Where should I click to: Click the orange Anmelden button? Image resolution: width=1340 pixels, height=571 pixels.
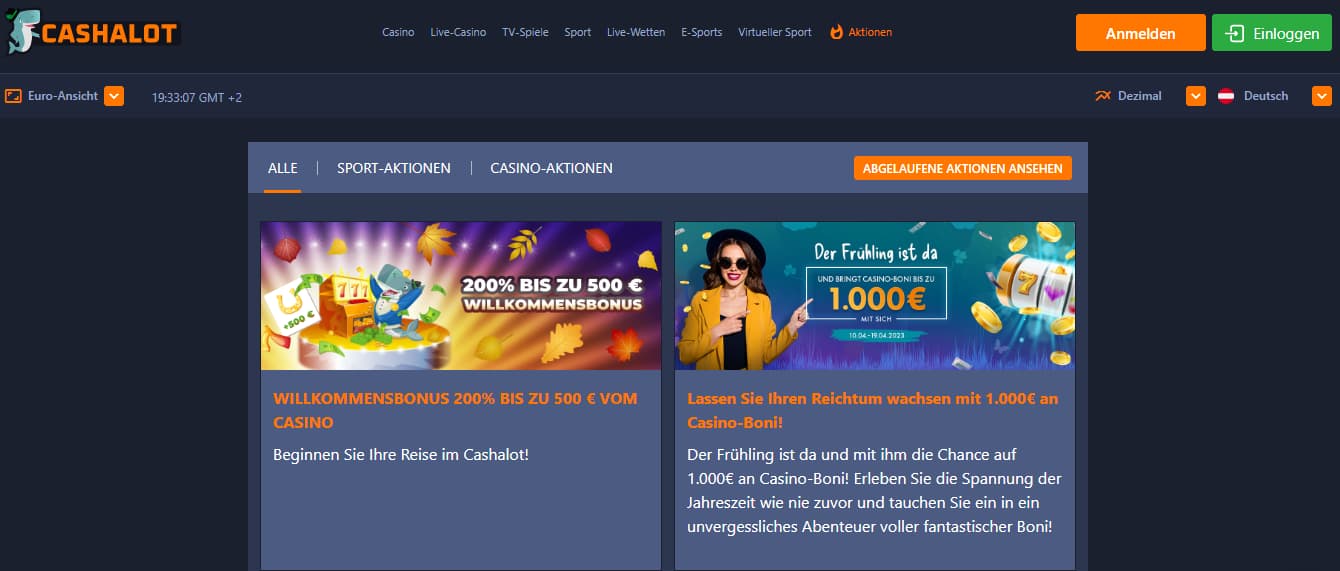(1140, 33)
